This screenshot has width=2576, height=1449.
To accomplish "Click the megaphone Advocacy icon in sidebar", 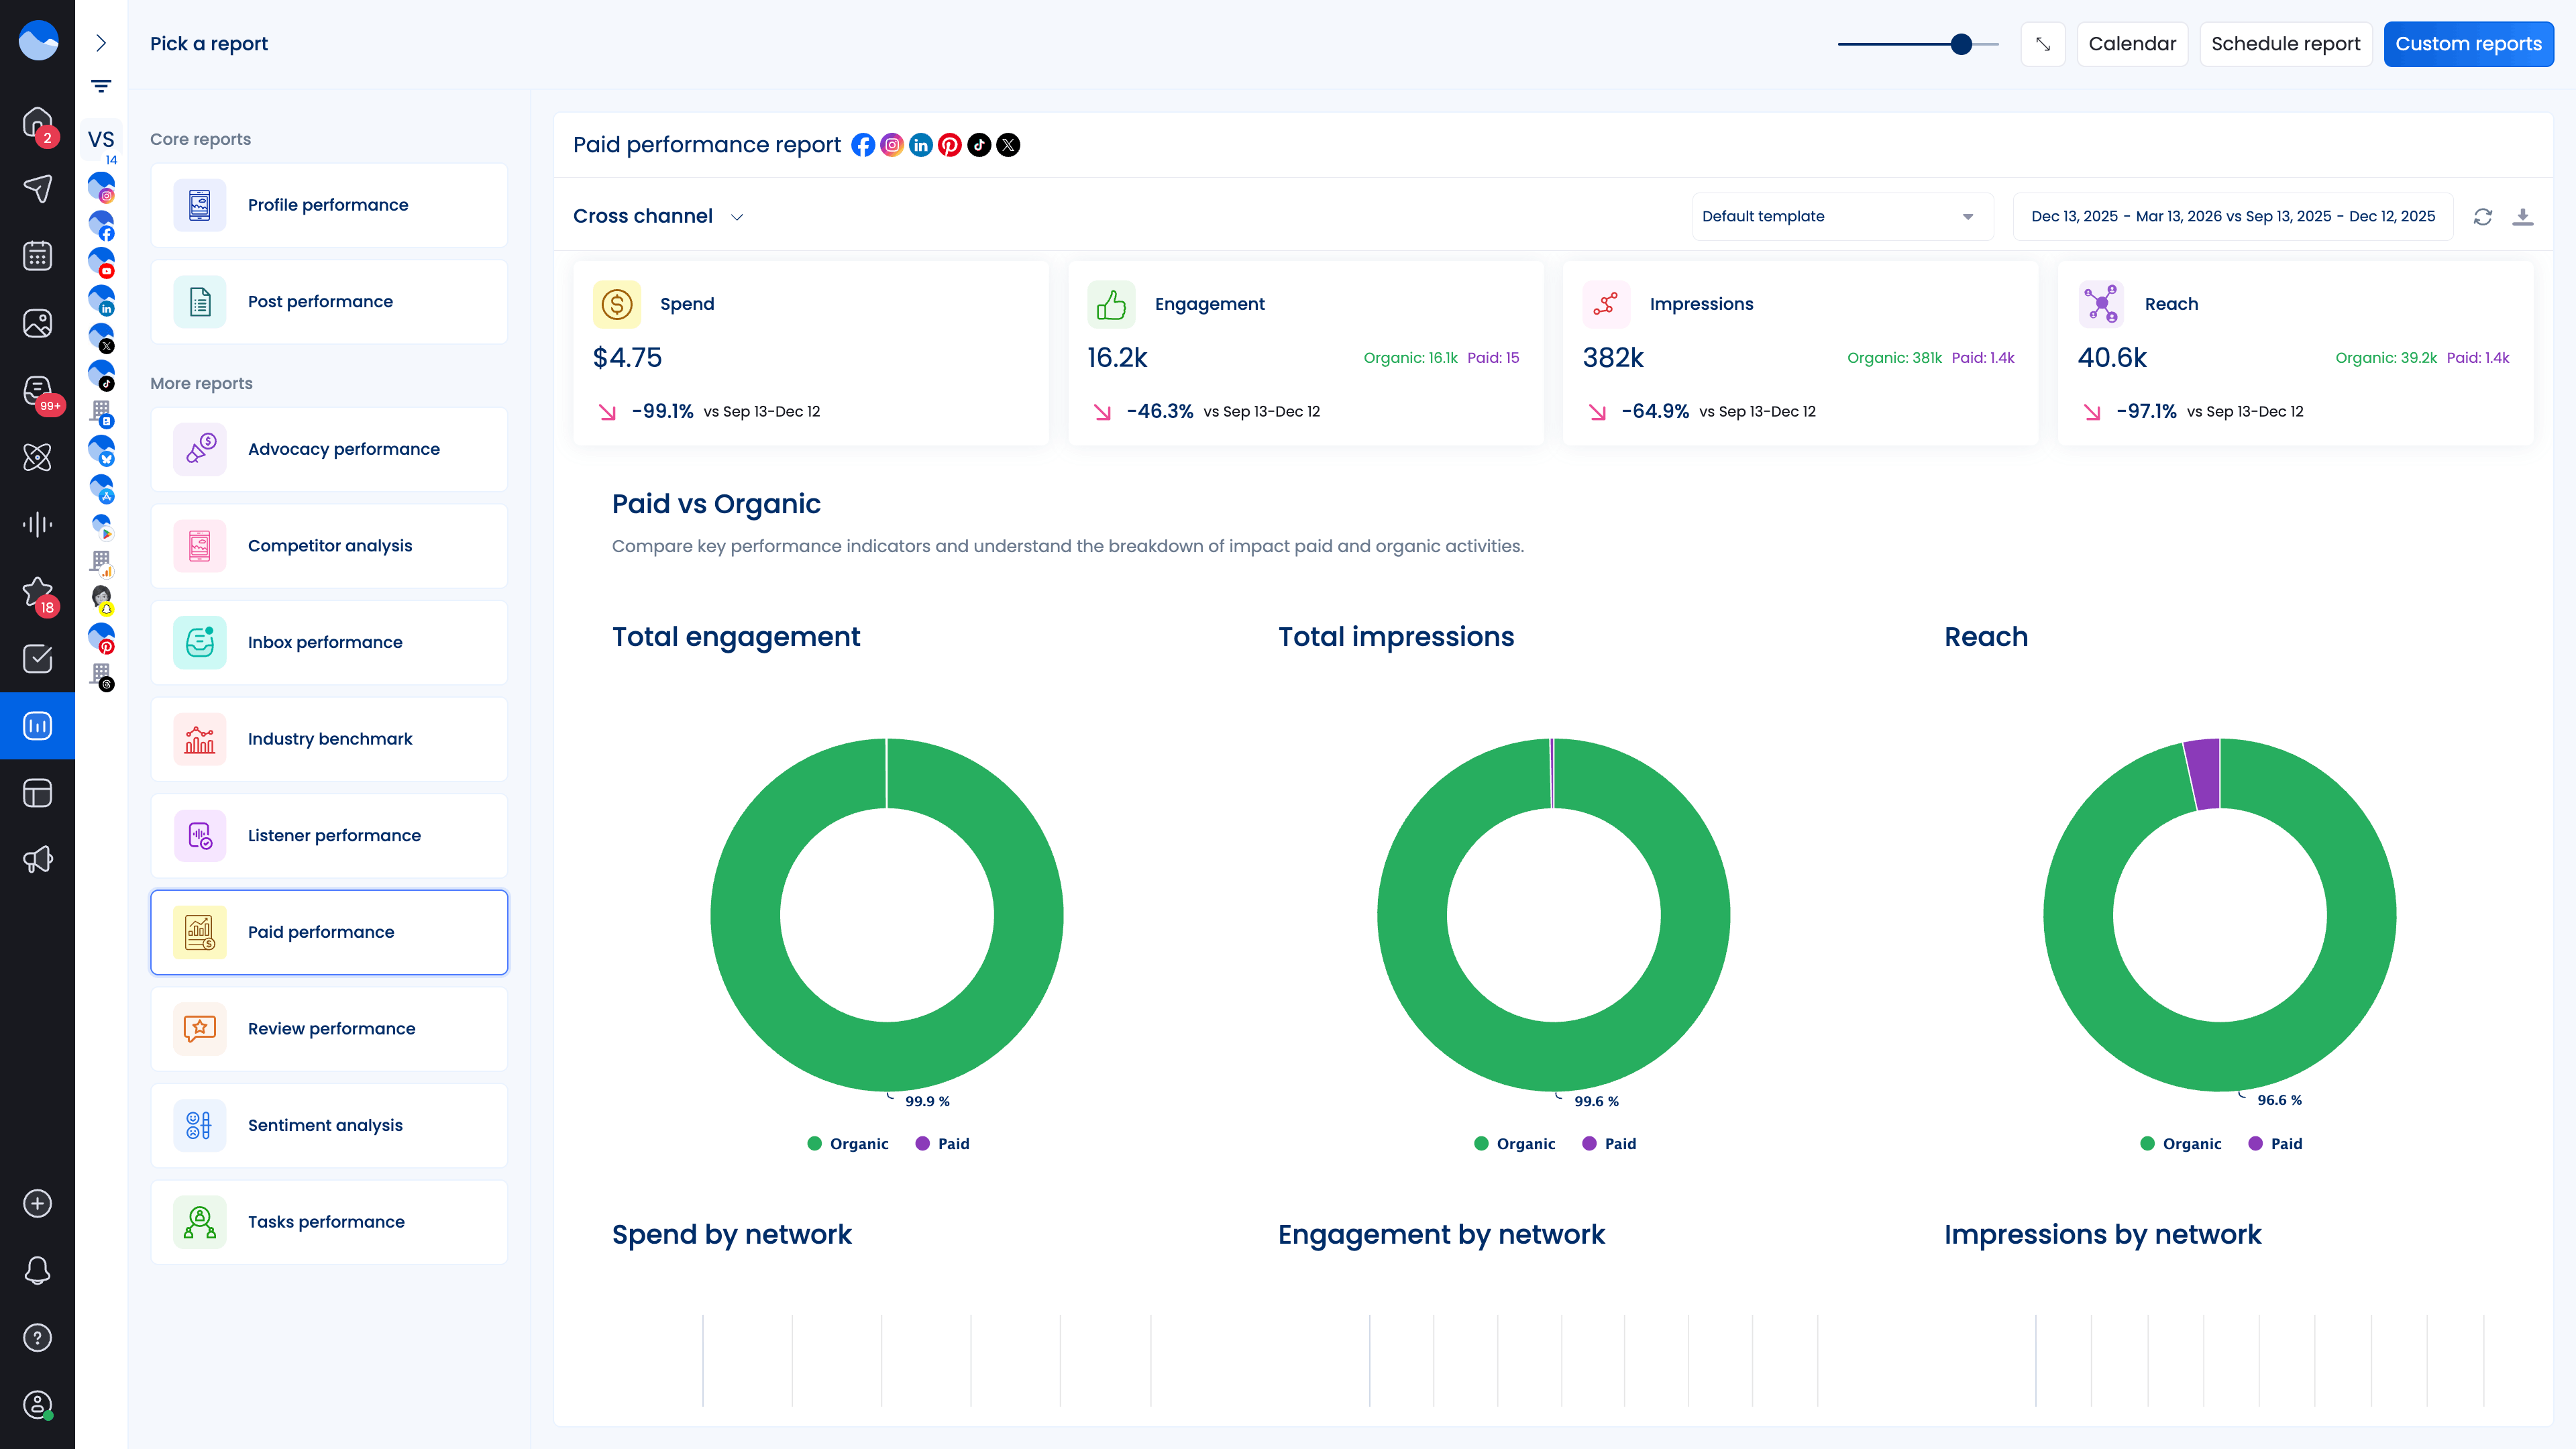I will coord(37,859).
